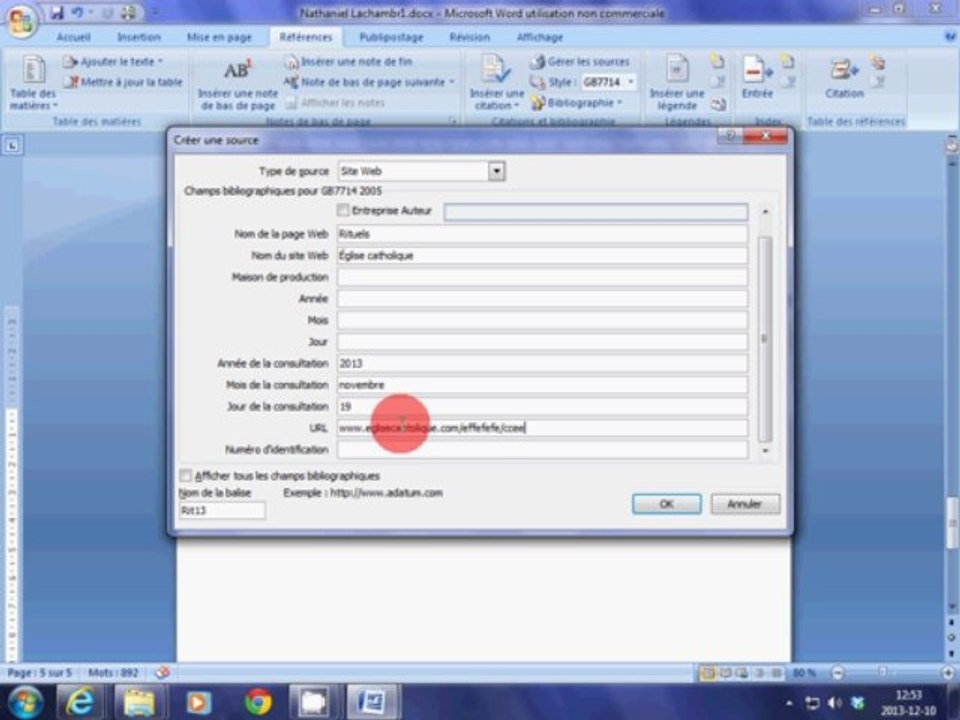
Task: Expand Note de bas de page suivante
Action: point(369,81)
